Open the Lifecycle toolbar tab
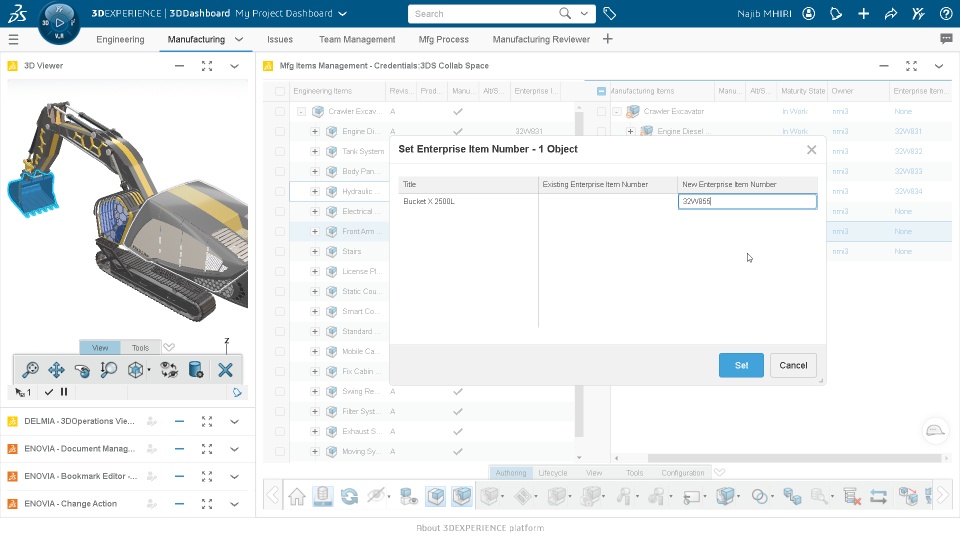The width and height of the screenshot is (960, 540). coord(553,473)
